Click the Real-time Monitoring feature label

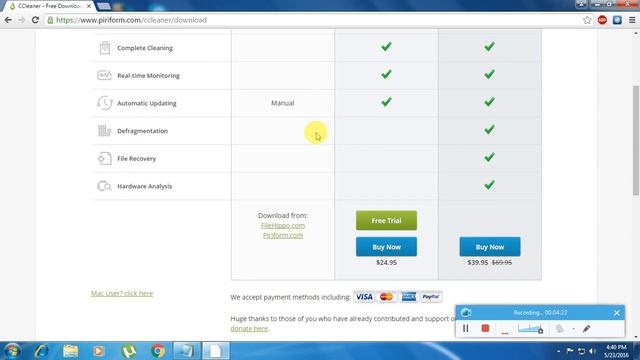(x=148, y=76)
